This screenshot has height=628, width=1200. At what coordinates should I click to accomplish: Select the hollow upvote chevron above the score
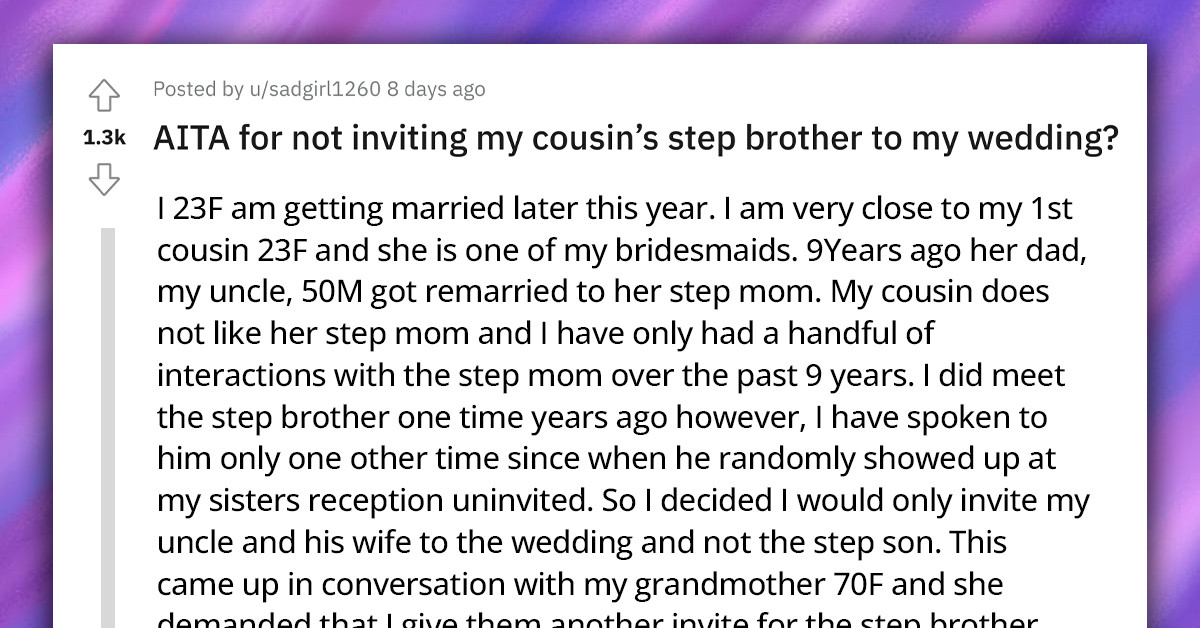104,93
